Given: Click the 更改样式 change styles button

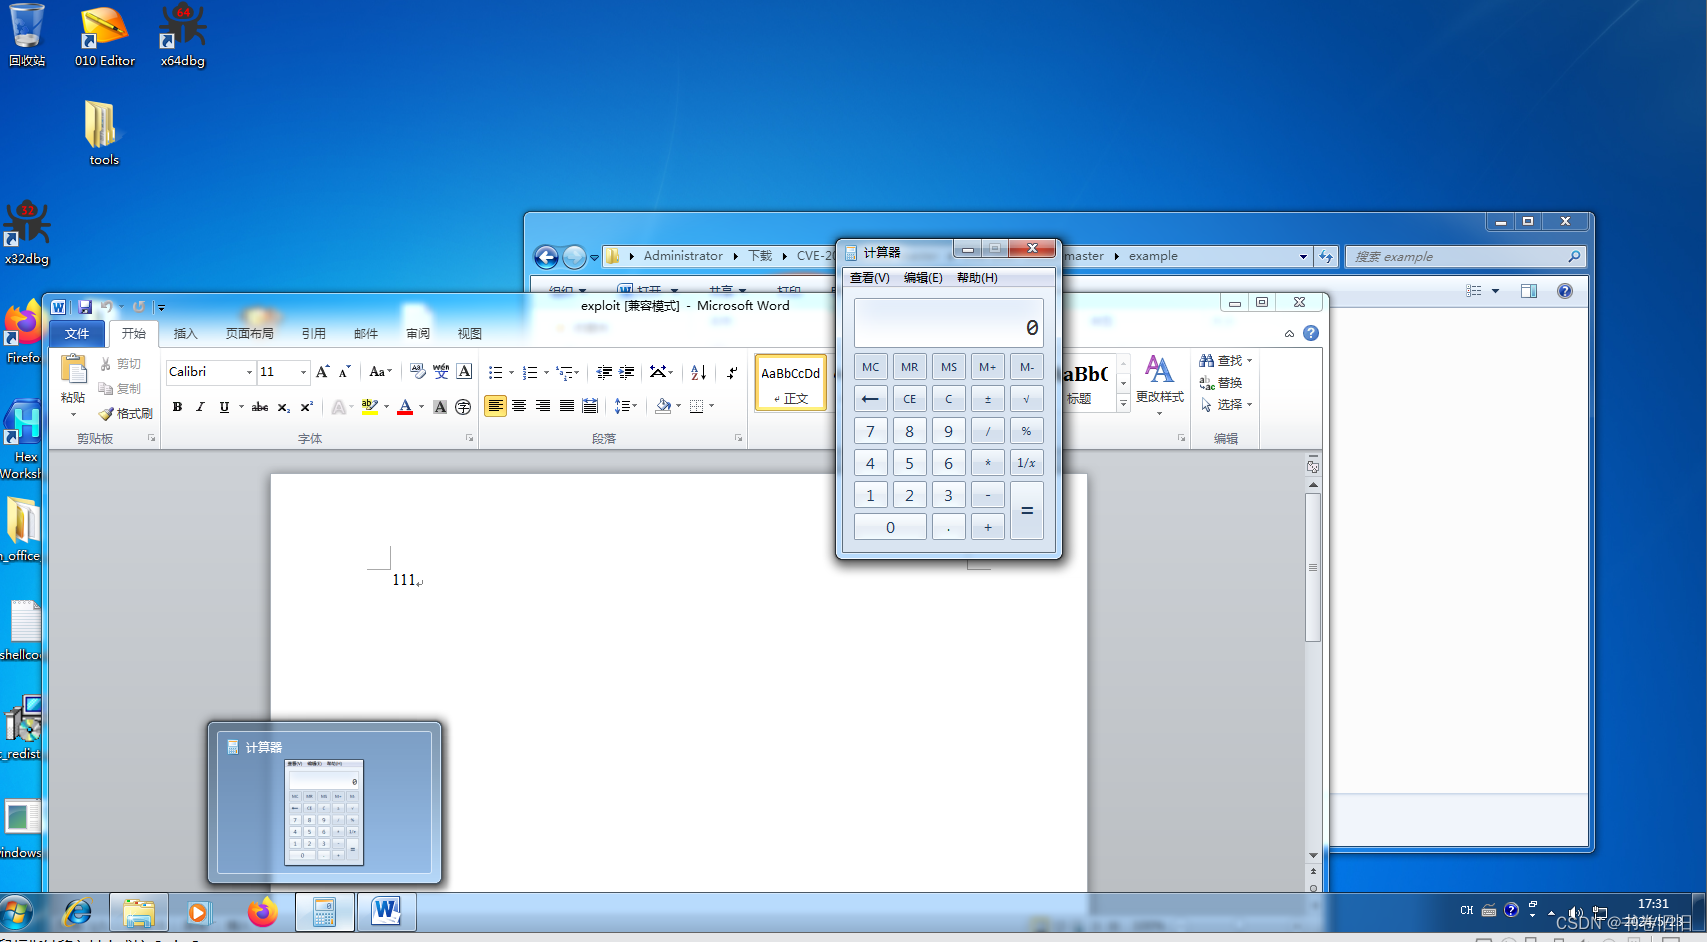Looking at the screenshot, I should [x=1159, y=383].
